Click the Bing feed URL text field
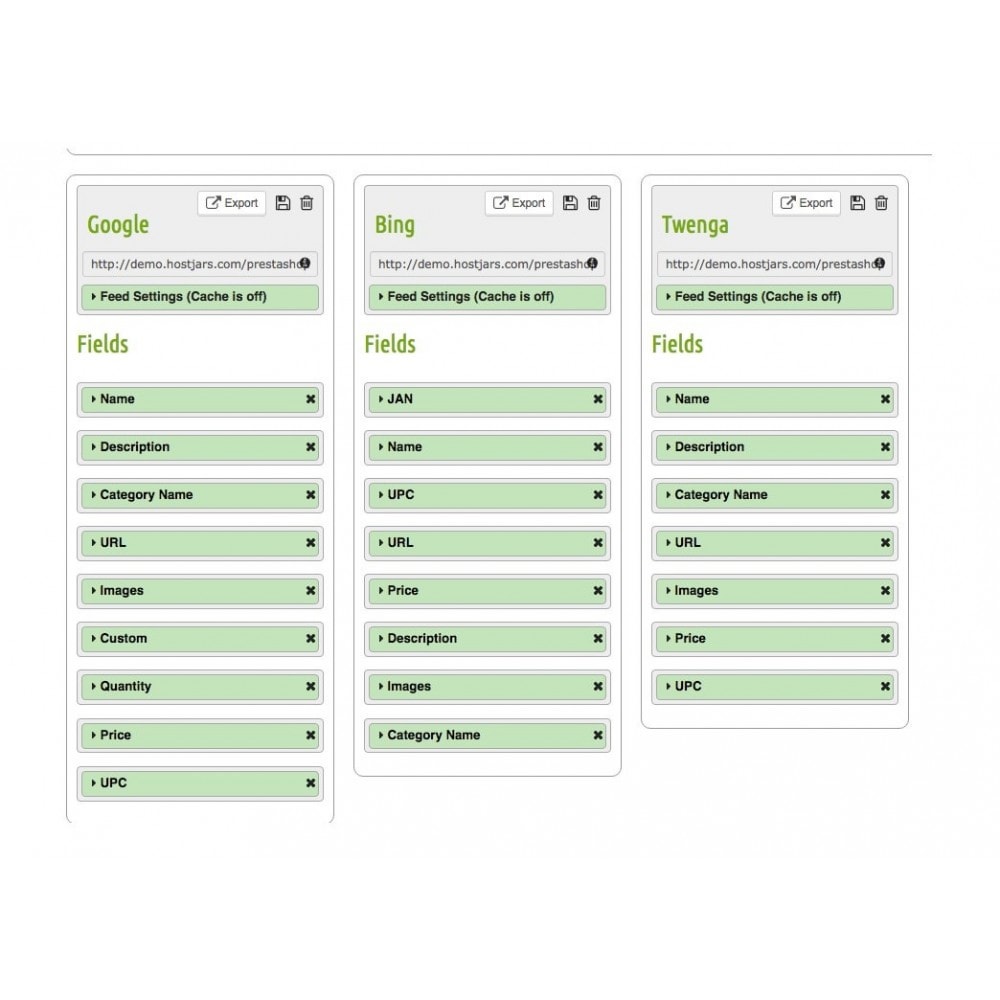 (487, 264)
